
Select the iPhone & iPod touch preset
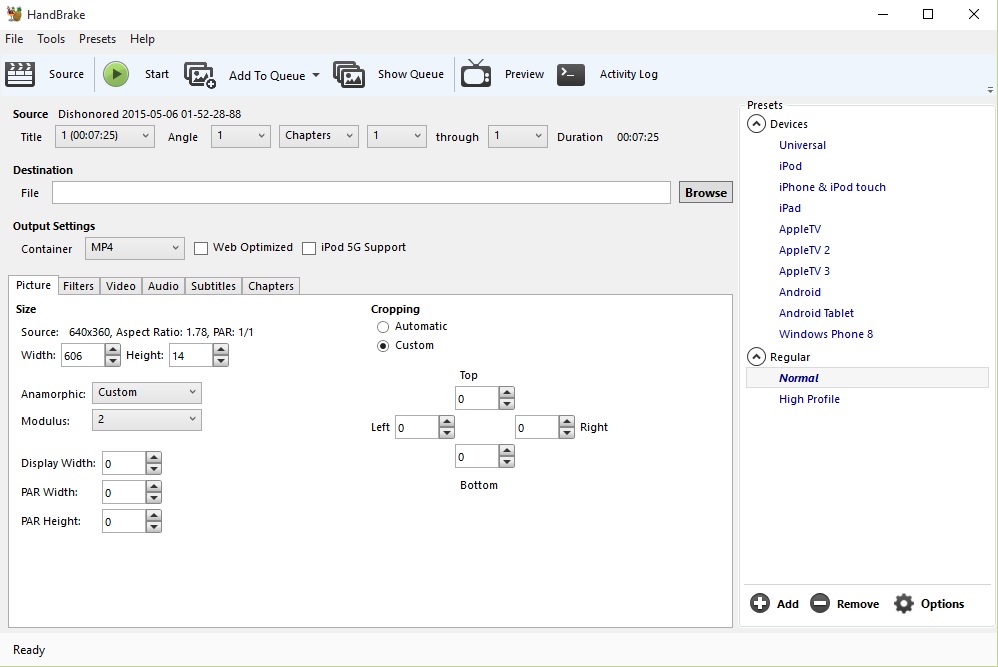(832, 187)
